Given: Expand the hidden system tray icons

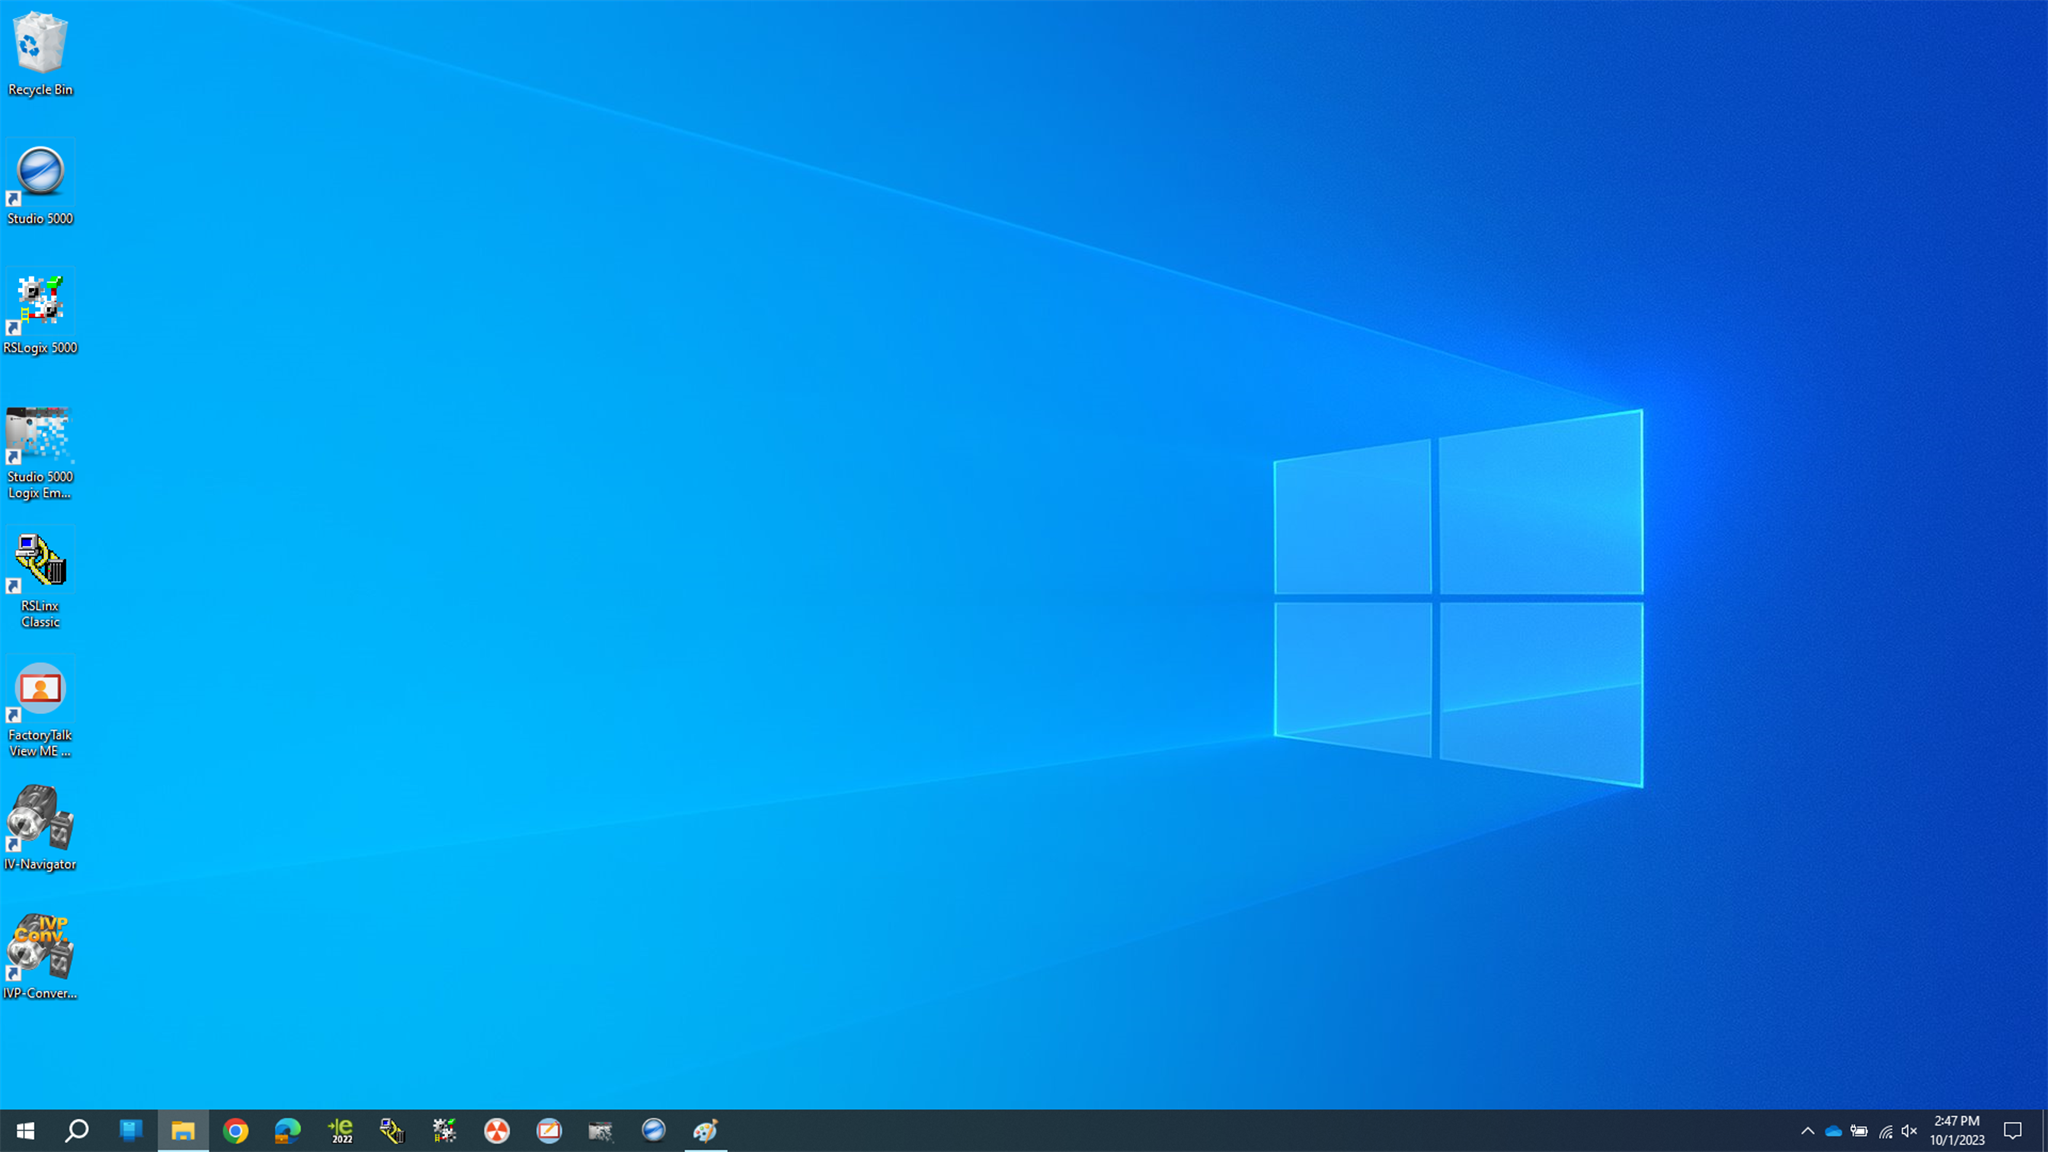Looking at the screenshot, I should (1807, 1131).
